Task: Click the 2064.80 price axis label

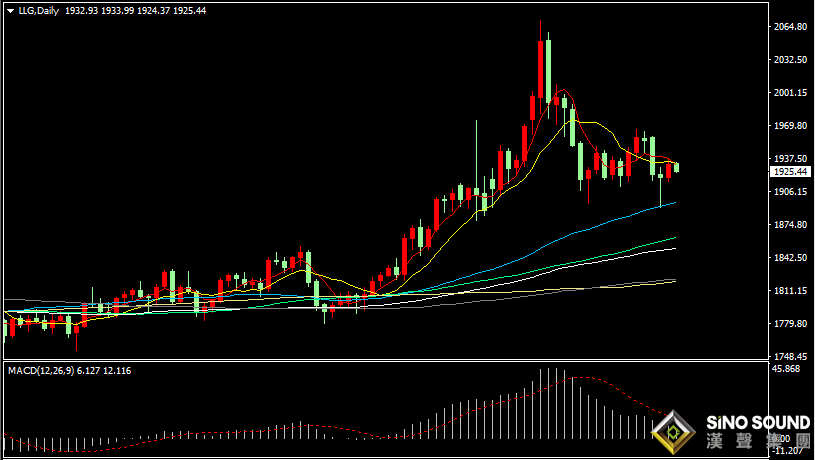Action: (791, 27)
